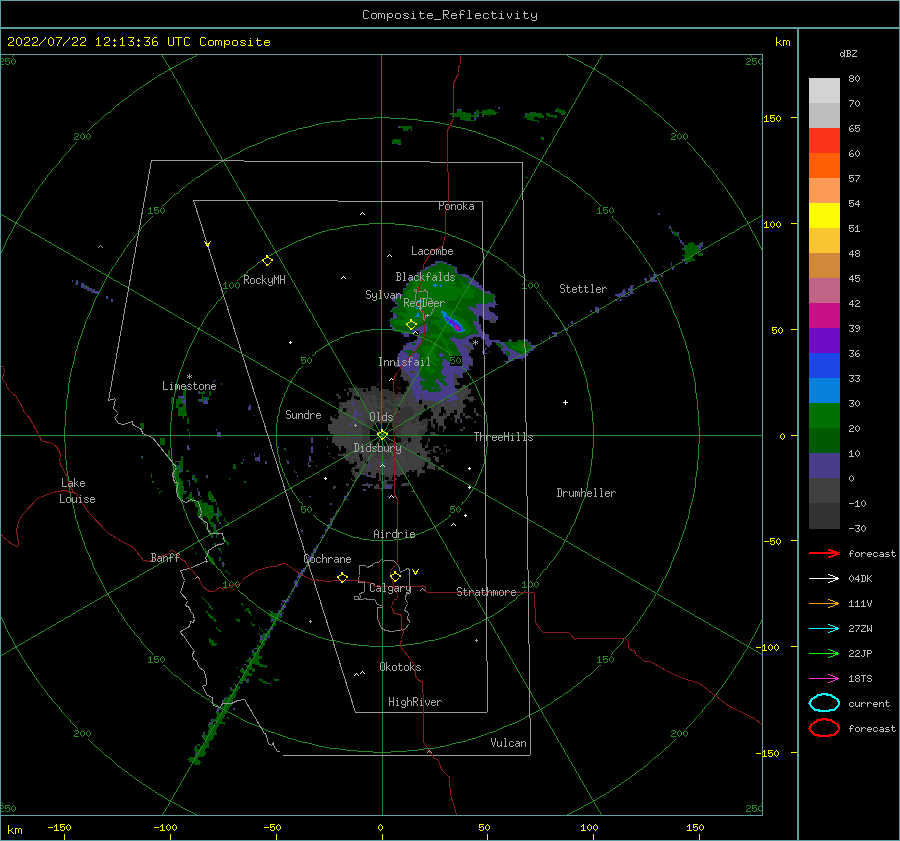Click the Blackfalds city label
The height and width of the screenshot is (841, 900).
pos(425,277)
